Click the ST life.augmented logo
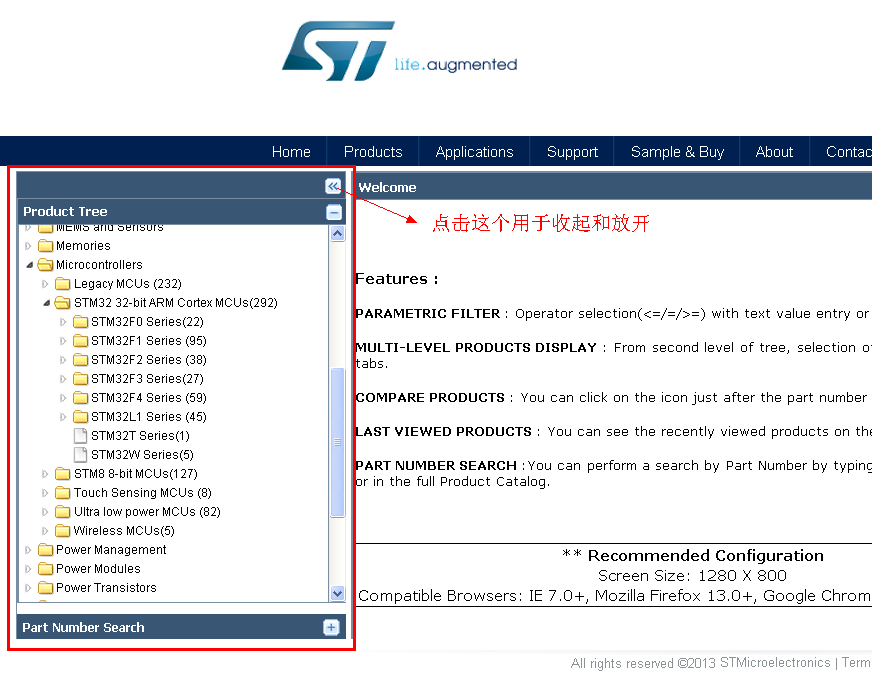Screen dimensions: 872x674 [399, 51]
